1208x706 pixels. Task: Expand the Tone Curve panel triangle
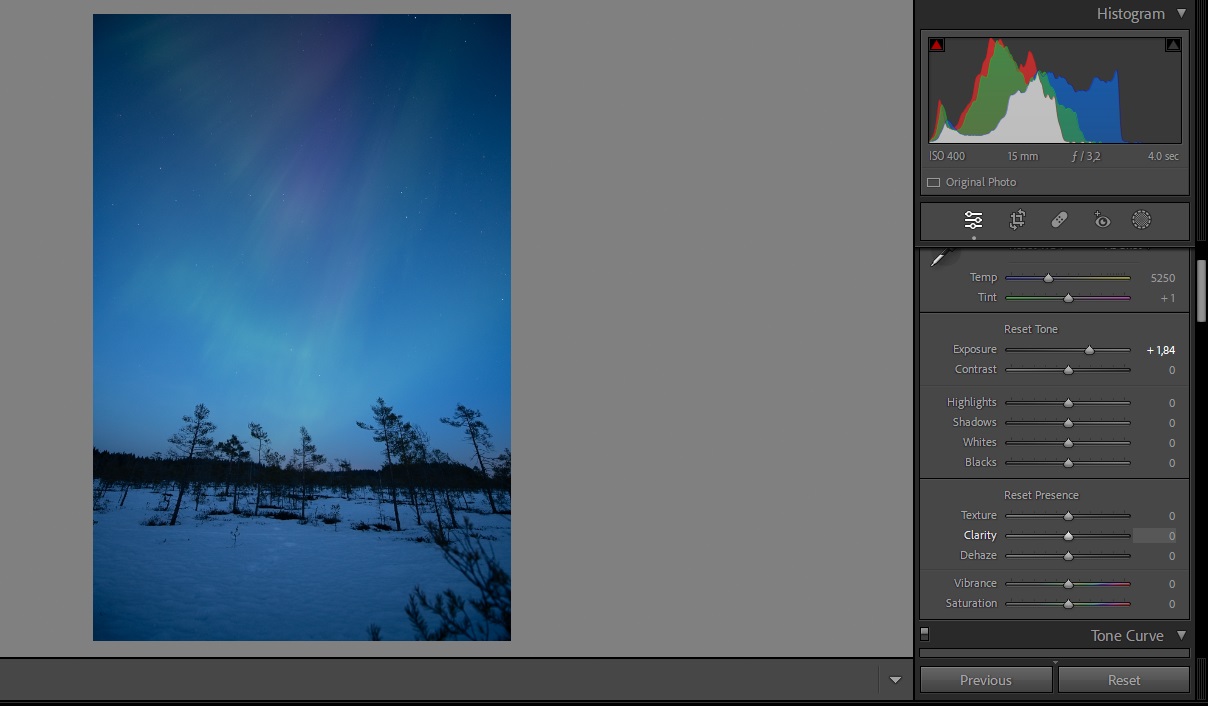pos(1181,636)
